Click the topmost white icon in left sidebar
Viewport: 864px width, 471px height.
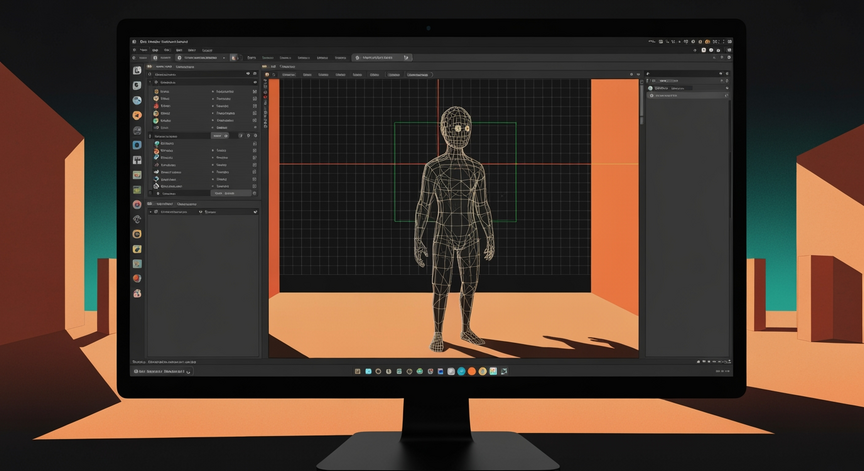137,71
